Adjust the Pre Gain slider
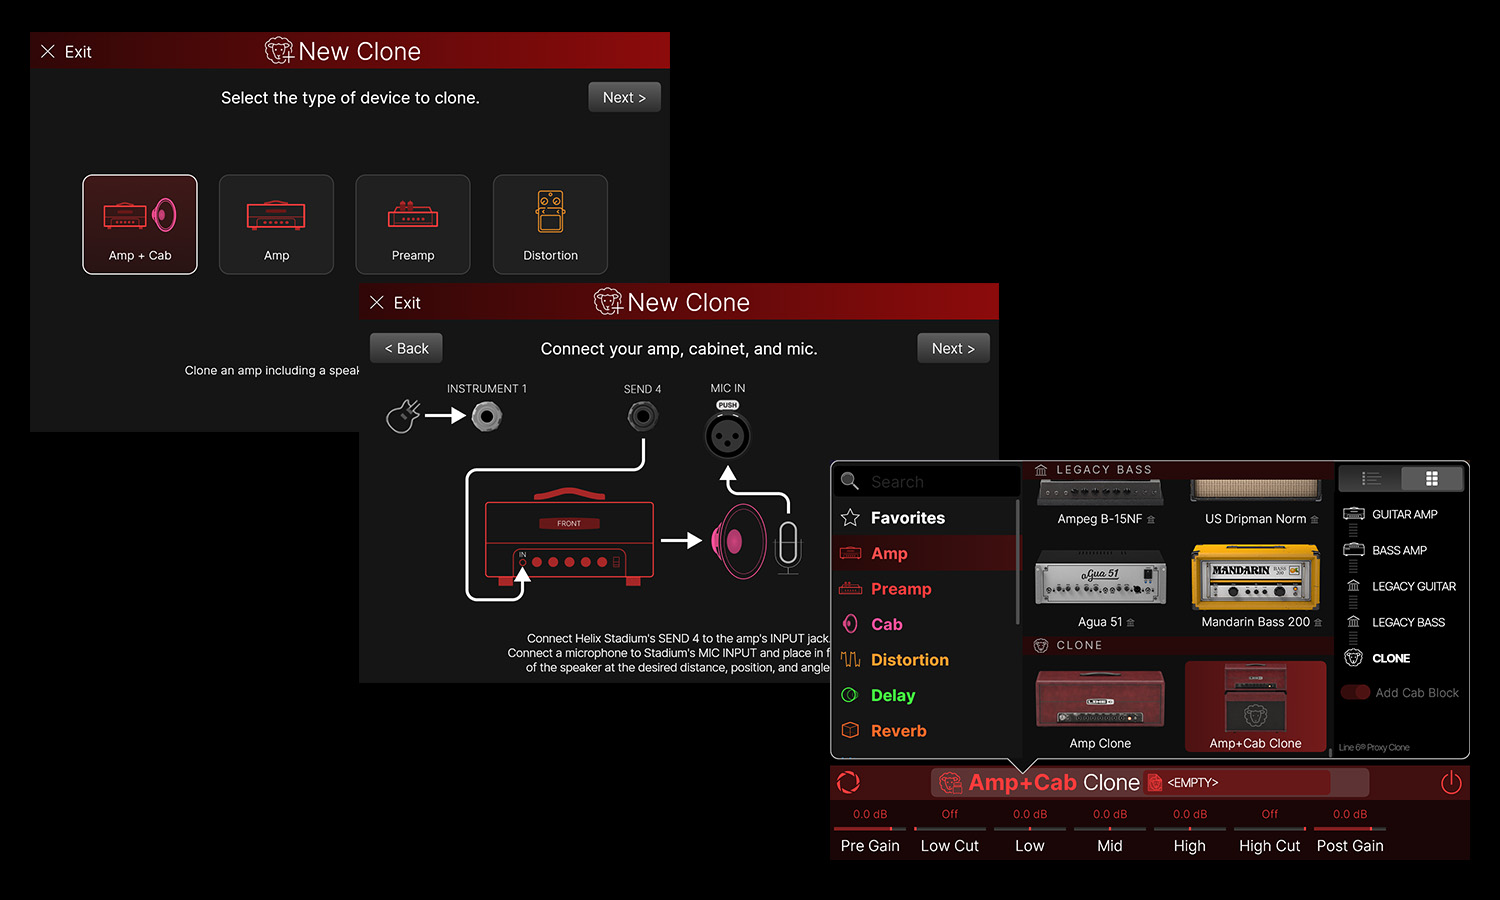 pyautogui.click(x=870, y=829)
